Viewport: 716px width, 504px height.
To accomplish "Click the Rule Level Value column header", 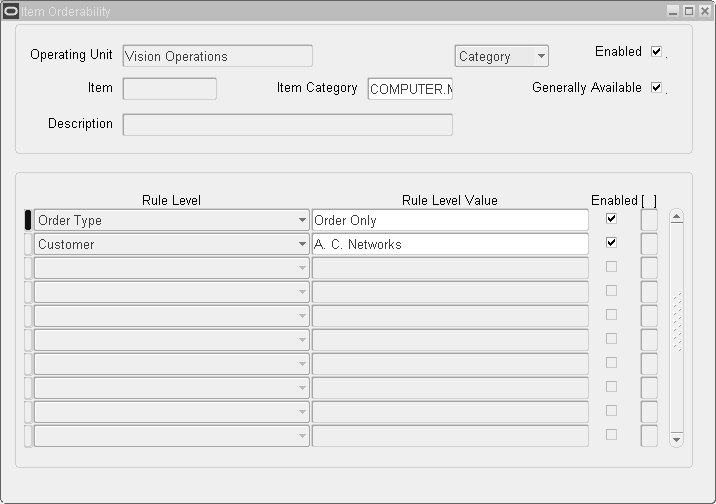I will point(450,200).
